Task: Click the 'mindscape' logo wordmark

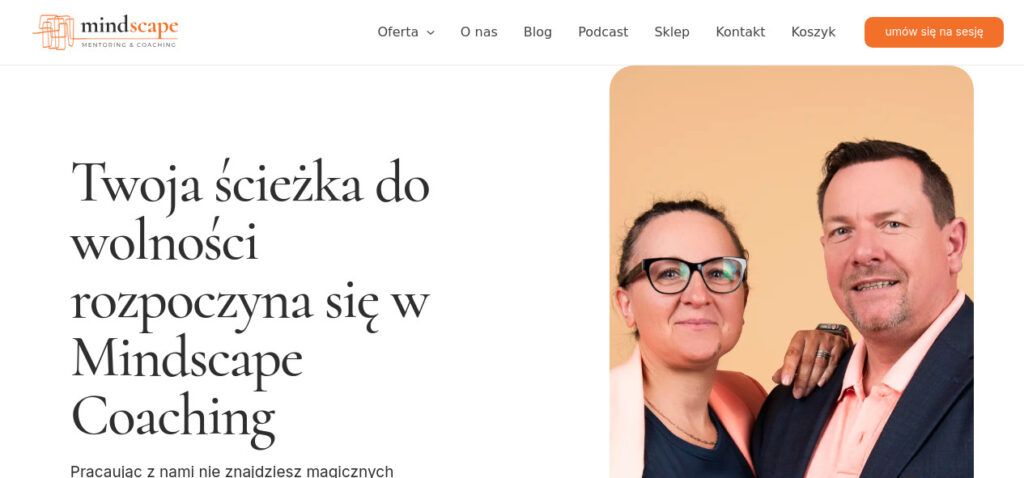Action: point(129,26)
